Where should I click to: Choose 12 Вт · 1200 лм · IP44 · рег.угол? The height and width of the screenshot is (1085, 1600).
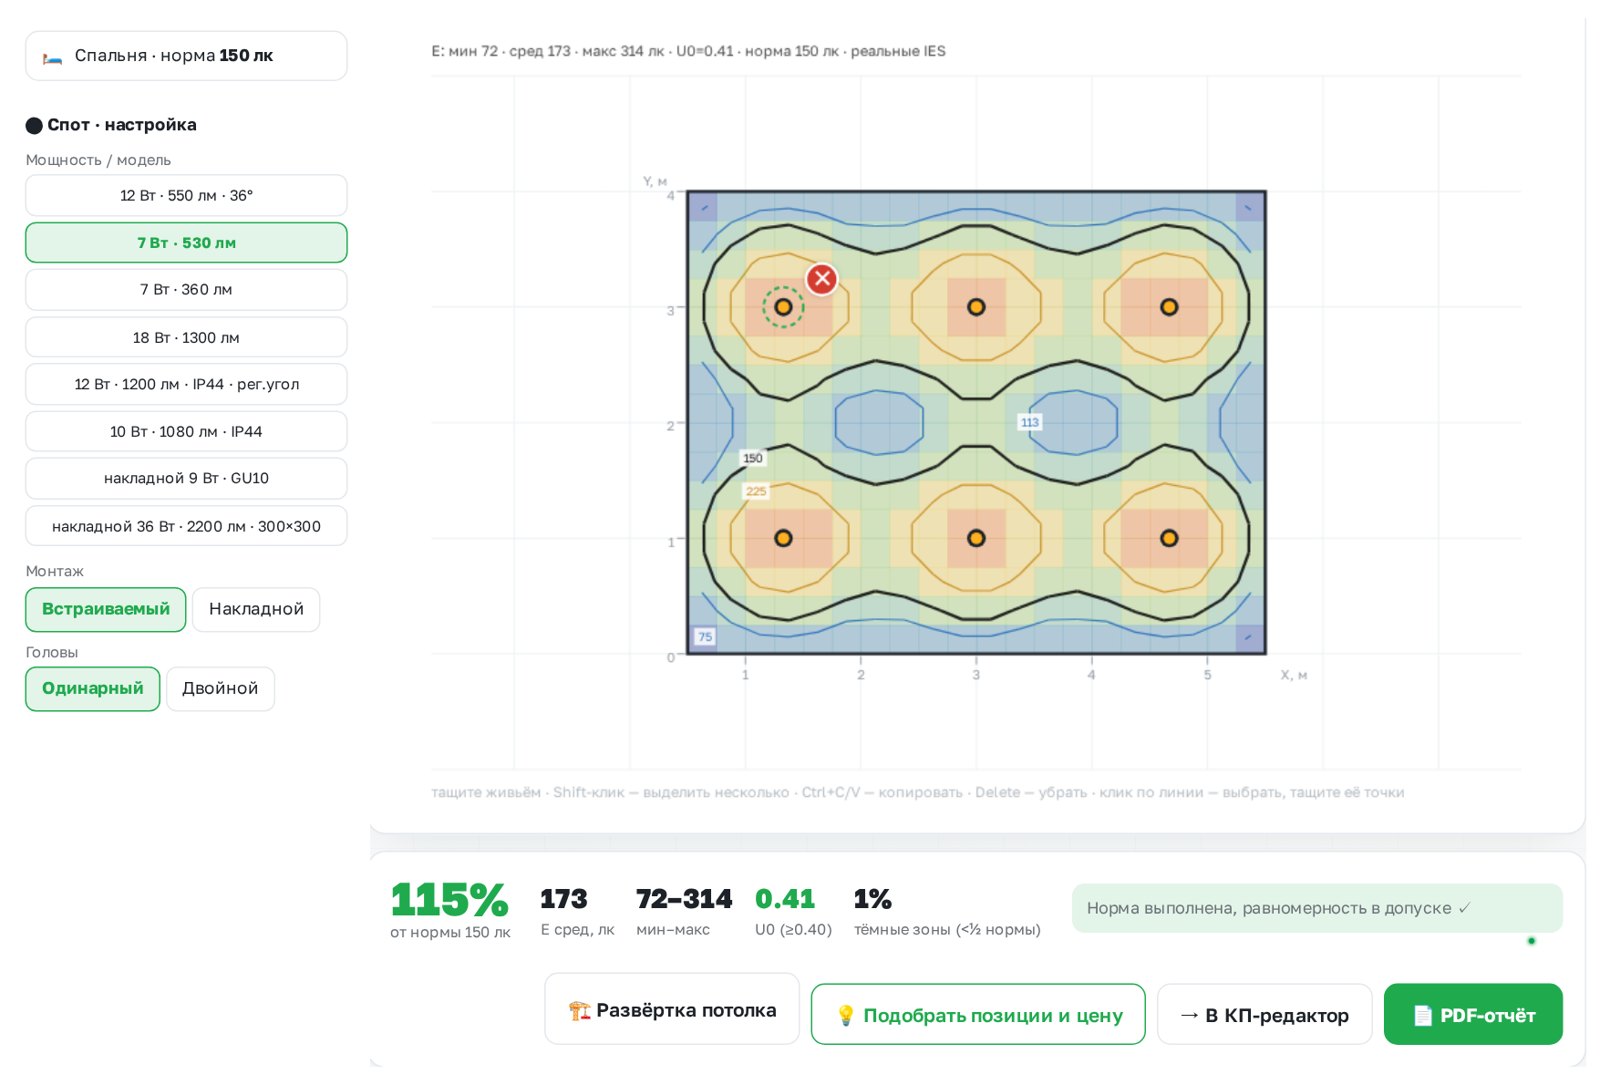tap(186, 384)
